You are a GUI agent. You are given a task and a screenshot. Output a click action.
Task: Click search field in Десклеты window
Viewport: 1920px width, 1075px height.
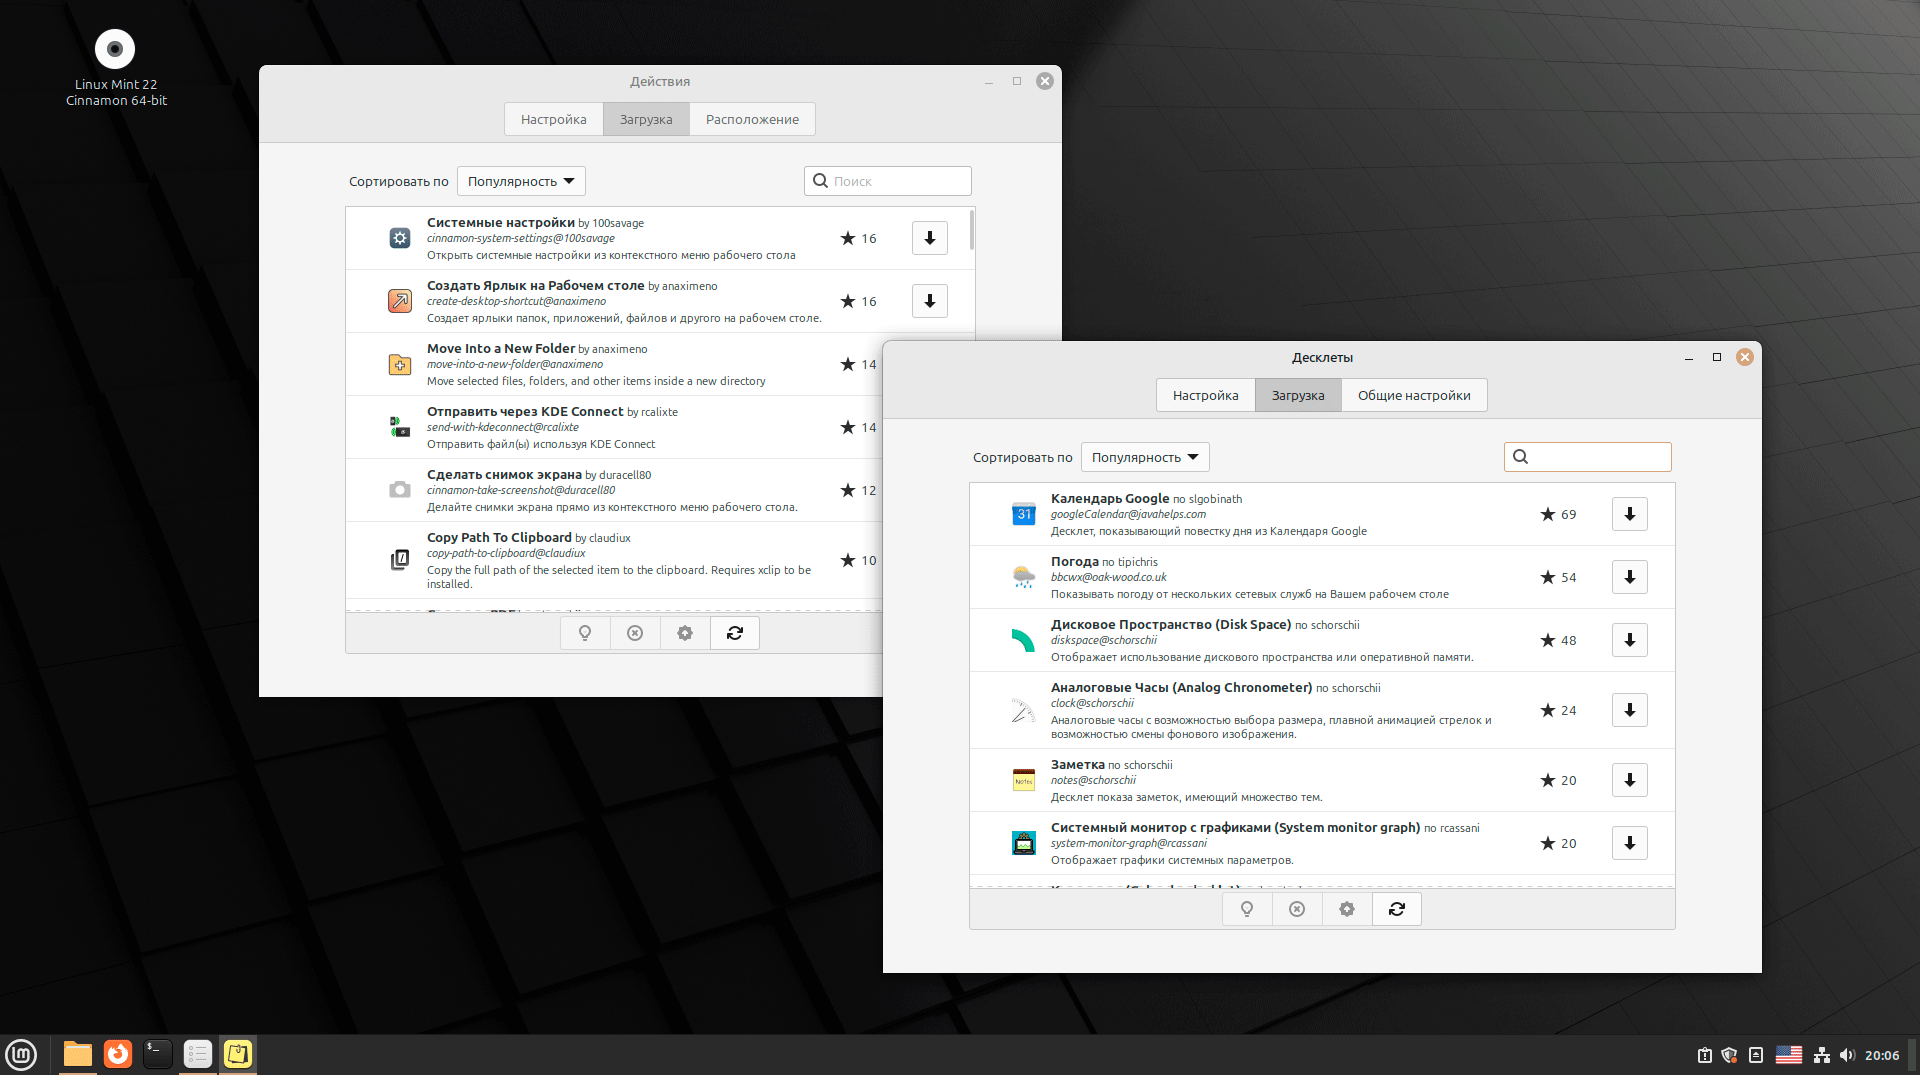(1588, 457)
